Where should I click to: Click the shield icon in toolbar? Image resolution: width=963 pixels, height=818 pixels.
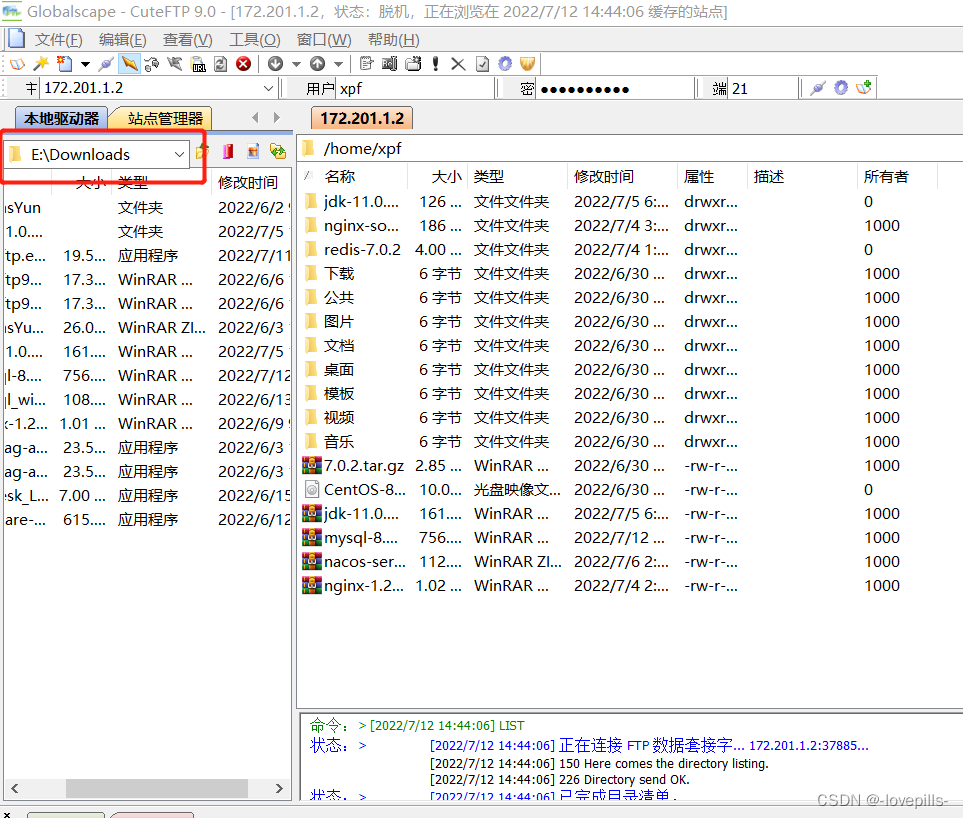pos(527,64)
